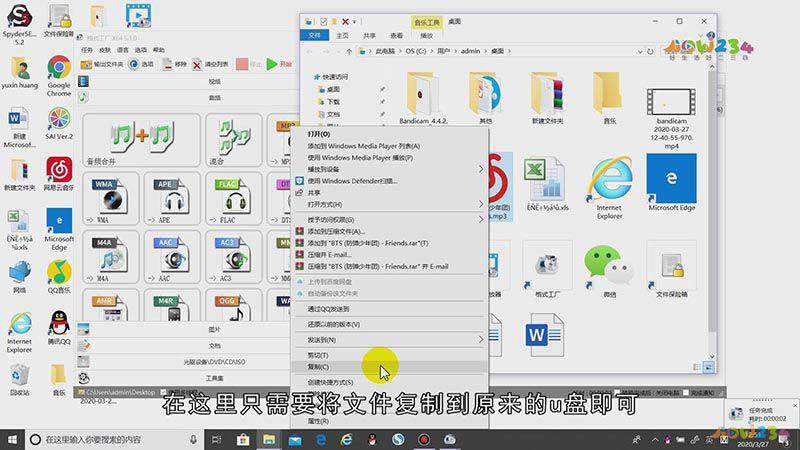Screen dimensions: 800x450
Task: Click the 移除 remove toolbar button
Action: 174,64
